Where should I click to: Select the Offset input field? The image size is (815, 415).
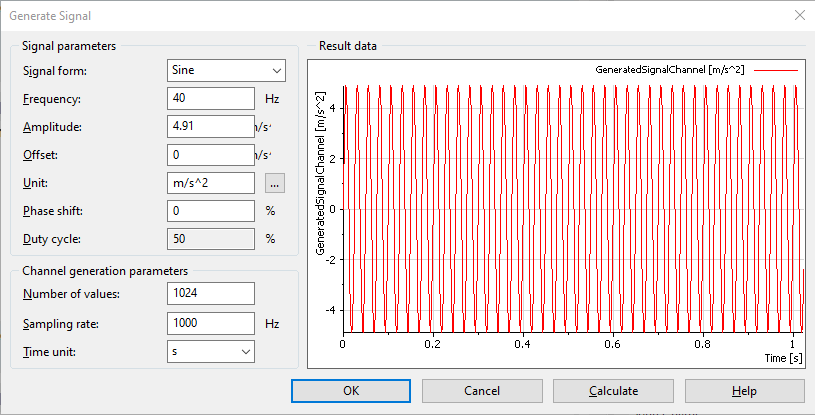tap(211, 155)
